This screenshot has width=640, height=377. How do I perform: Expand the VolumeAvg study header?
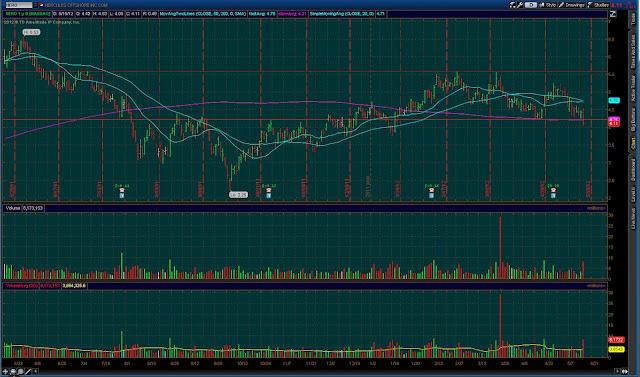[21, 286]
